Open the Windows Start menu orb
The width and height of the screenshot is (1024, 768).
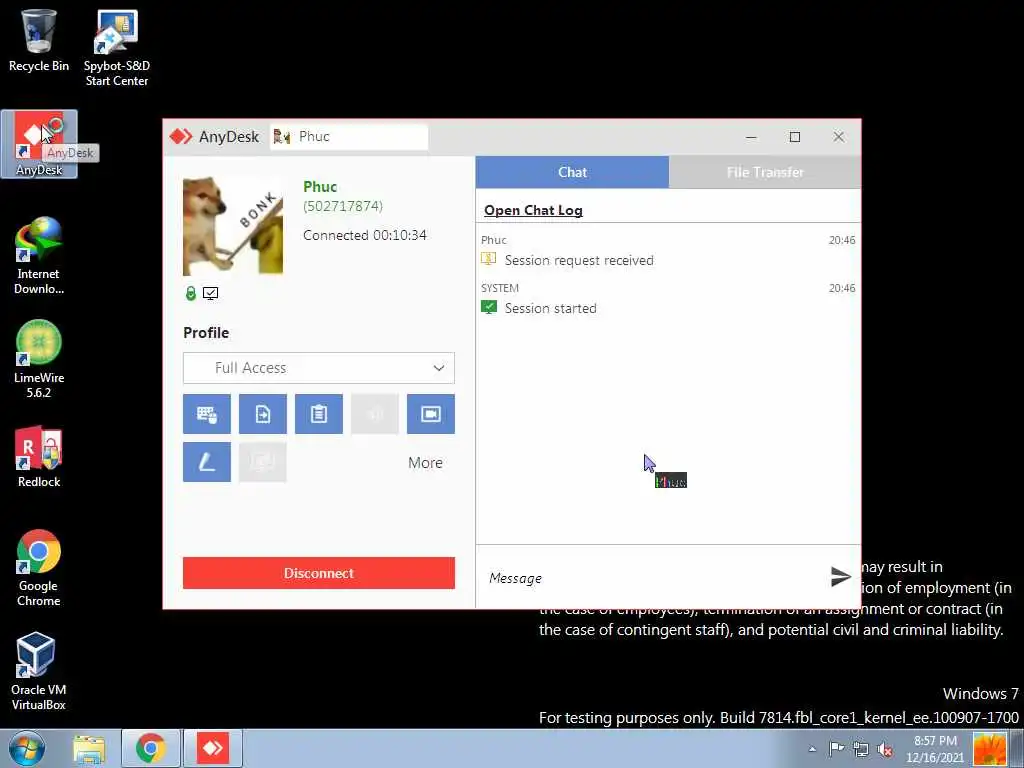(26, 748)
